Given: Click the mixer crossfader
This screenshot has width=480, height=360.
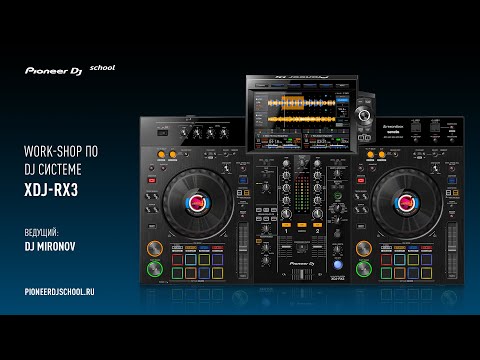Looking at the screenshot, I should (302, 274).
